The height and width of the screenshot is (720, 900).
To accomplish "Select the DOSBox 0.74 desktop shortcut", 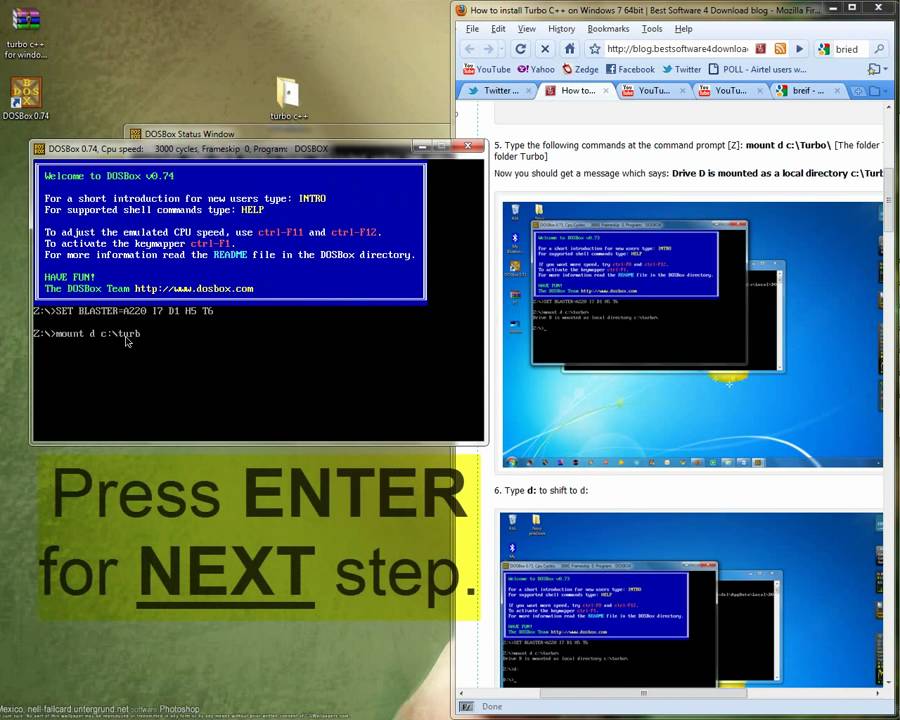I will click(26, 98).
